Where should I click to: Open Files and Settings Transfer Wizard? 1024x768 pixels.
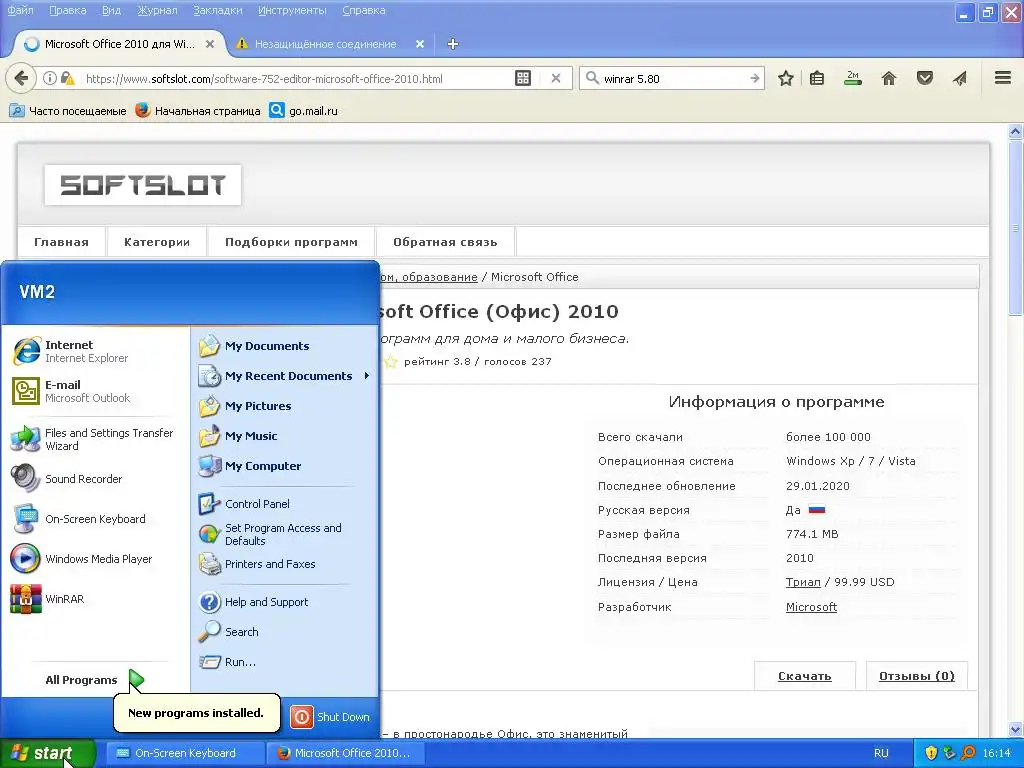click(93, 440)
